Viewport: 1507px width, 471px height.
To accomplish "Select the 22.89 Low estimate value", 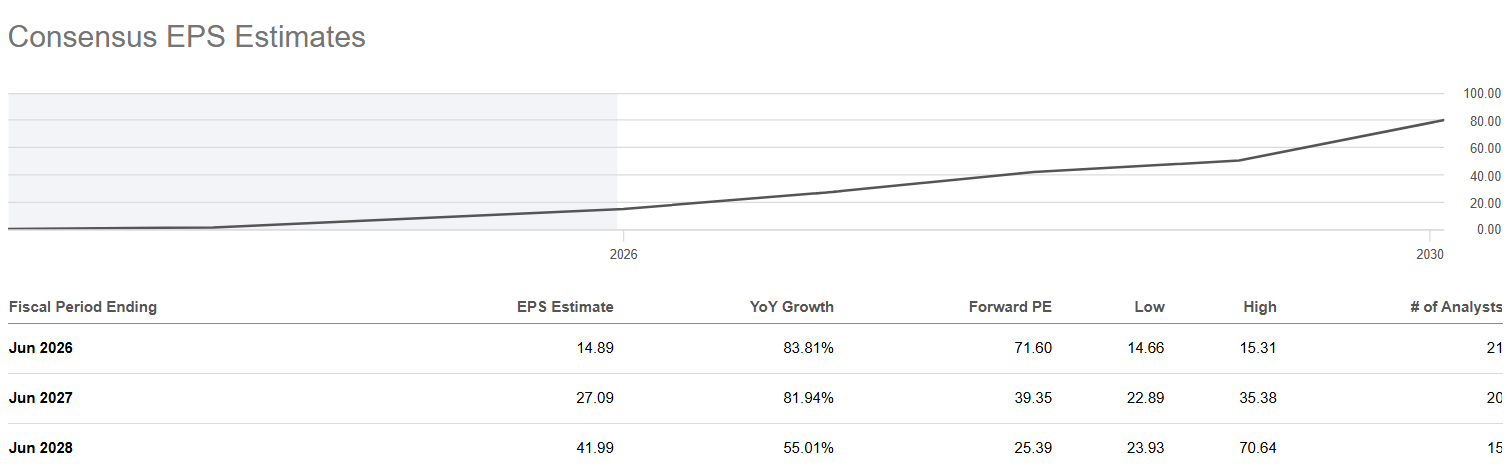I will click(1147, 398).
